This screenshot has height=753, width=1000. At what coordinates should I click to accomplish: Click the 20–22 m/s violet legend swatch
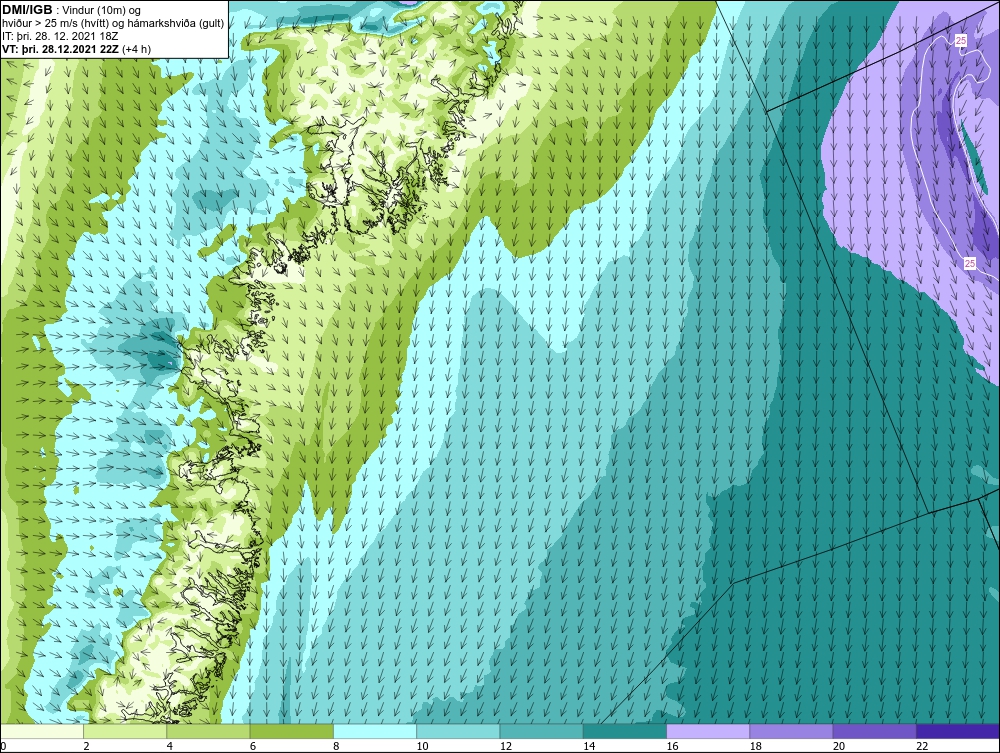(x=875, y=731)
